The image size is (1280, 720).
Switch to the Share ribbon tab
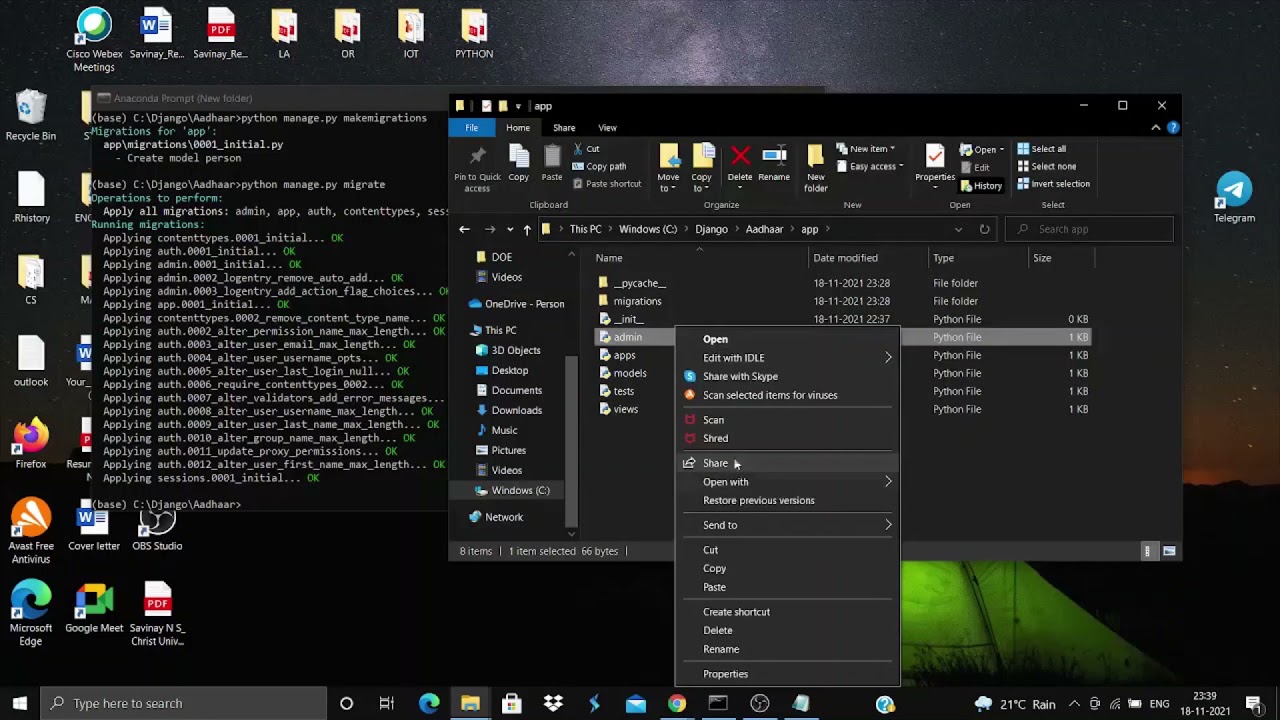point(564,128)
